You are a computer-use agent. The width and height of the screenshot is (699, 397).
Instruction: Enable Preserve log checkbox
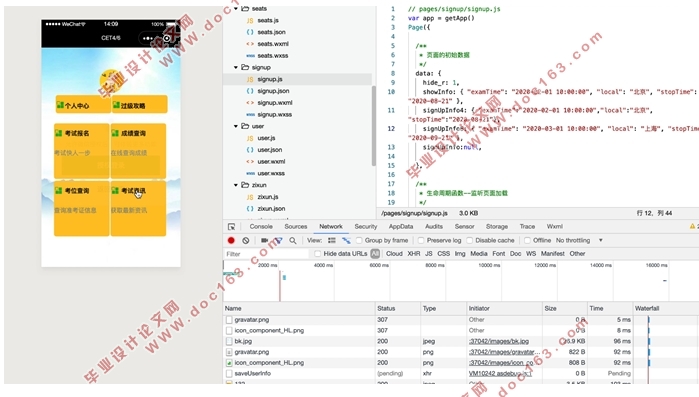pyautogui.click(x=421, y=240)
